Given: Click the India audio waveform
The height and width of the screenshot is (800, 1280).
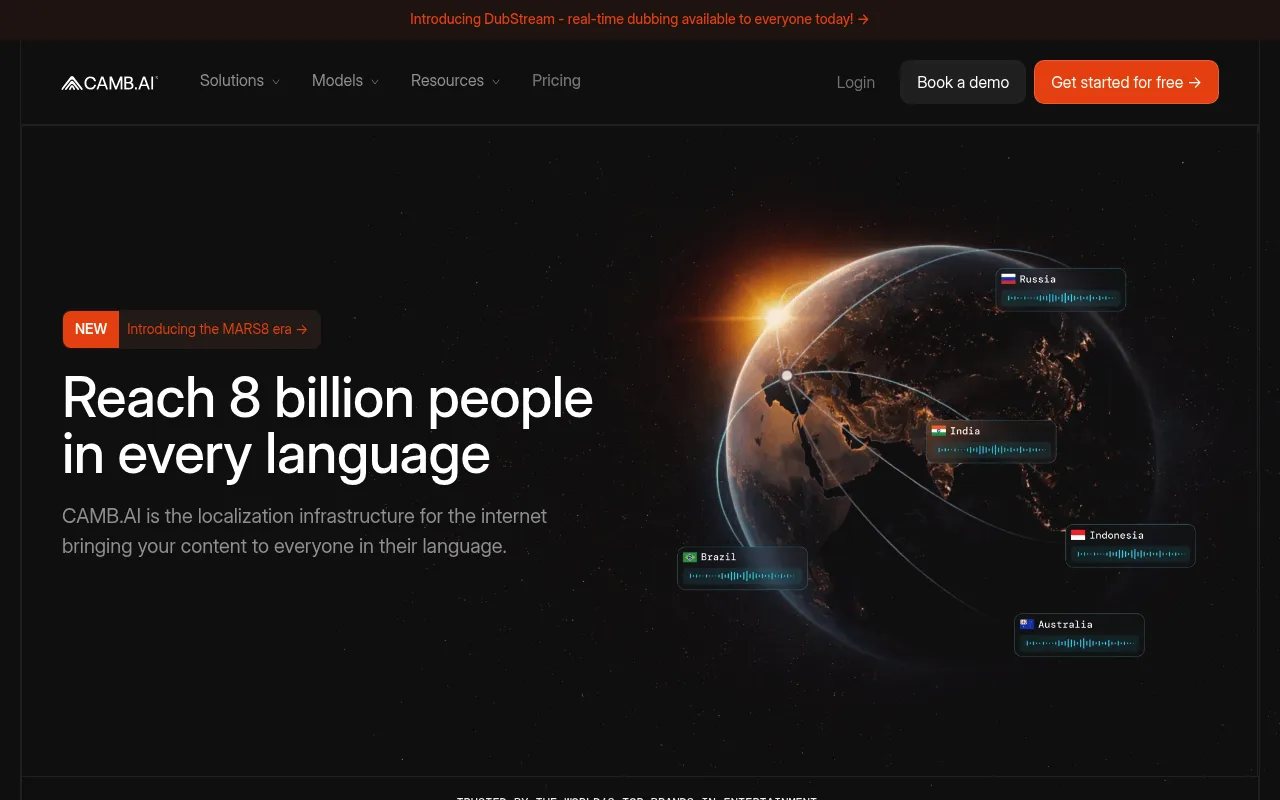Looking at the screenshot, I should 991,450.
